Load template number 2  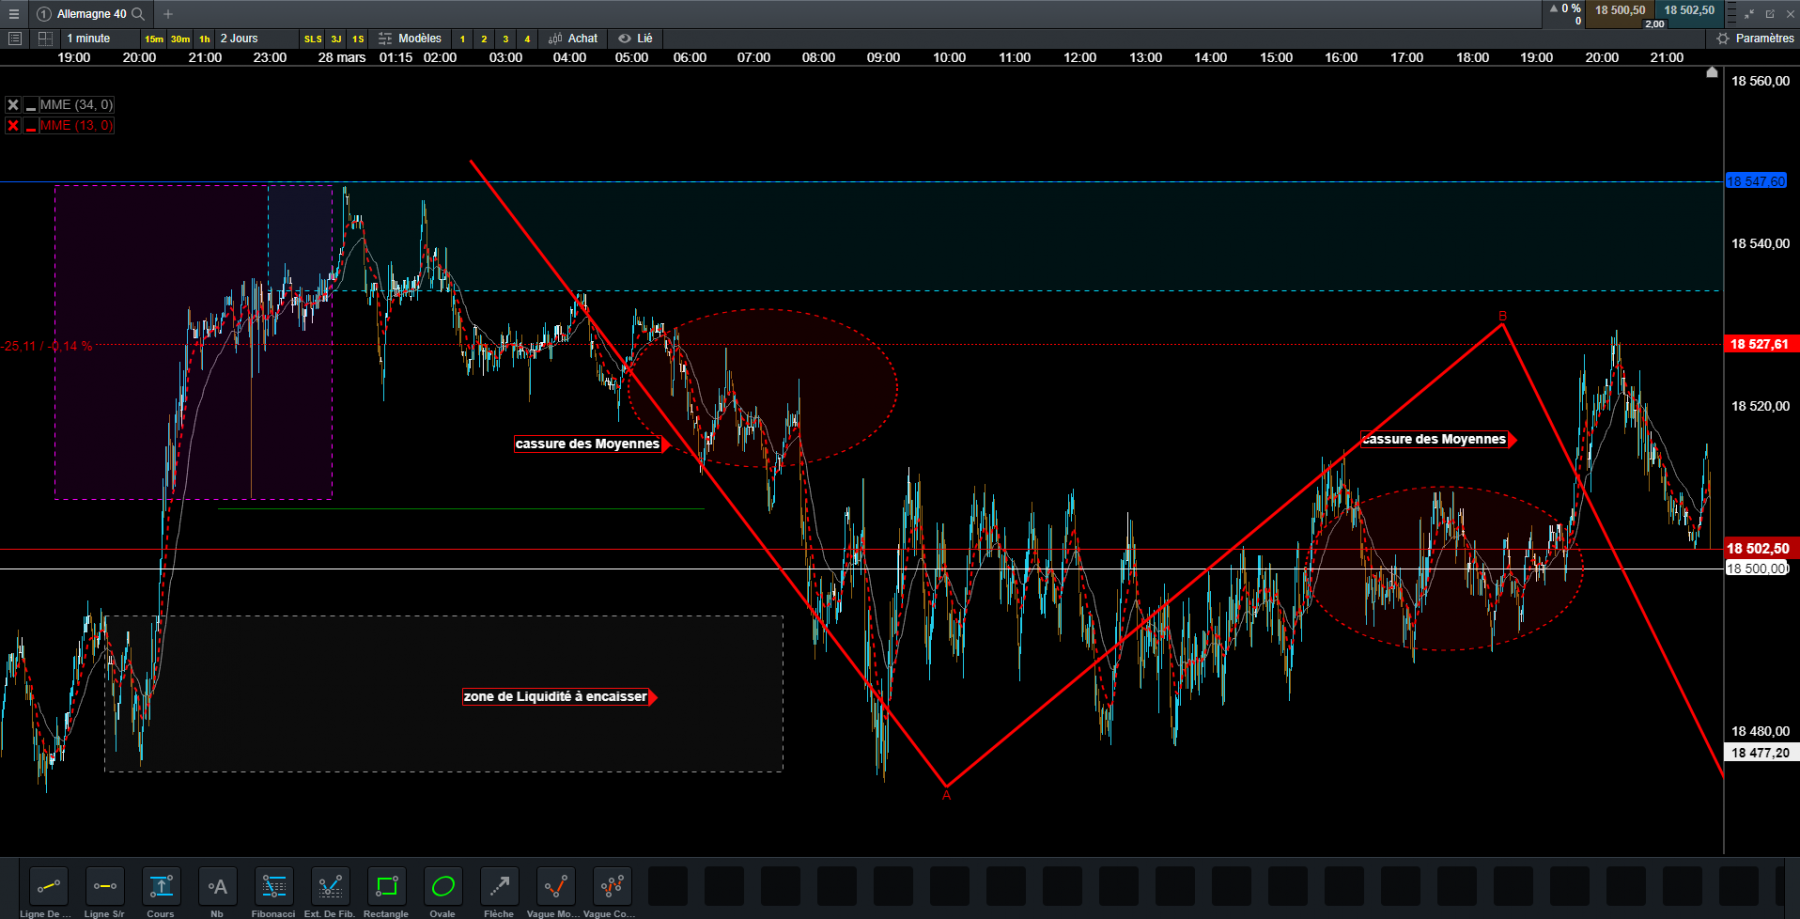(484, 39)
